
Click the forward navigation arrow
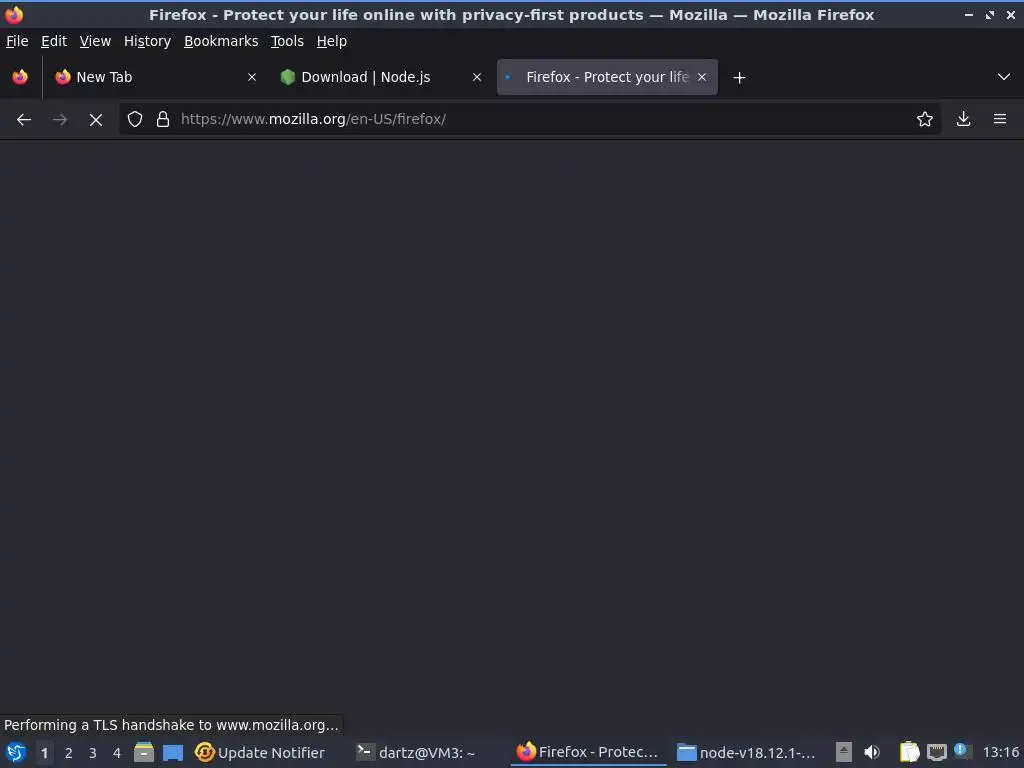60,120
